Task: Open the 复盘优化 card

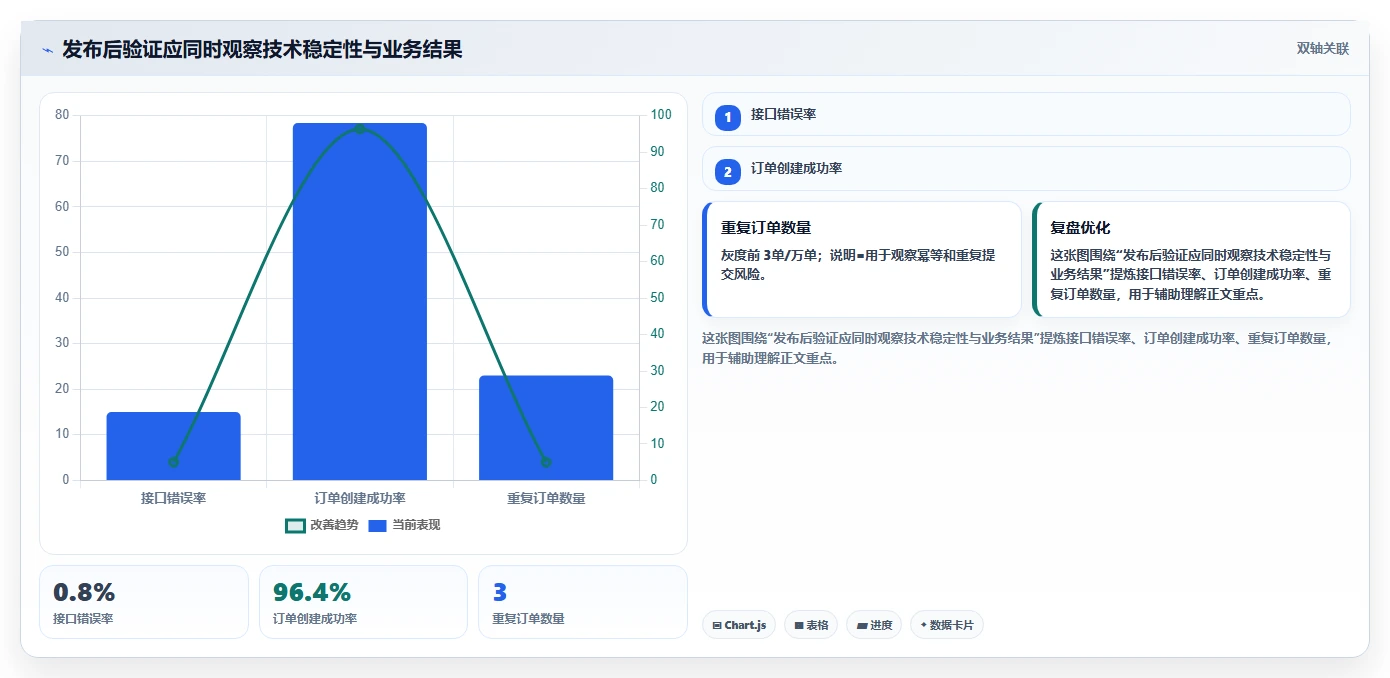Action: pyautogui.click(x=1191, y=260)
